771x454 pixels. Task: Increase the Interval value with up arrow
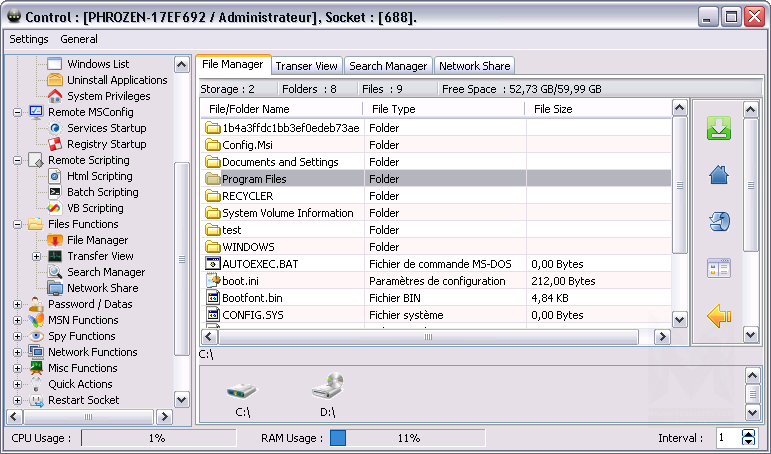point(749,433)
